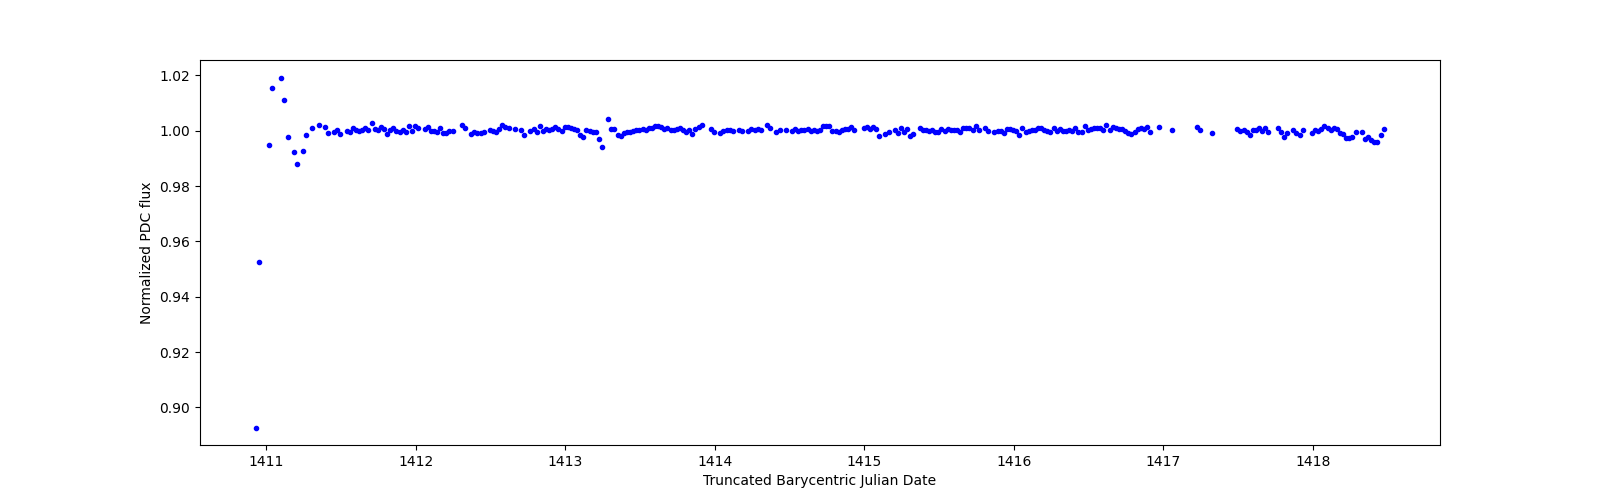Screen dimensions: 1600x500
Task: Click x-axis tick label 1415
Action: tap(864, 461)
